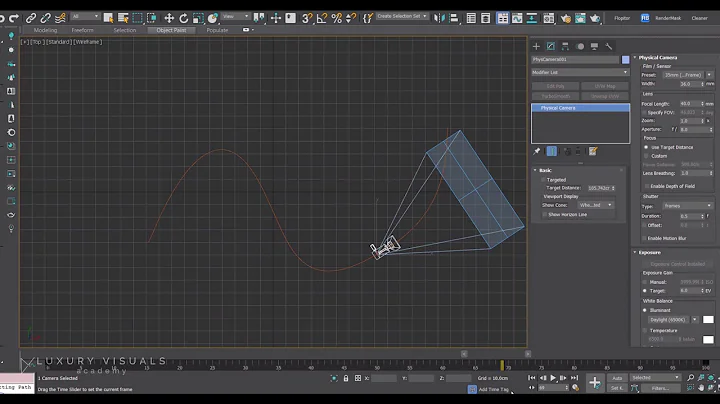
Task: Enable the shutter Offset checkbox
Action: click(x=645, y=225)
